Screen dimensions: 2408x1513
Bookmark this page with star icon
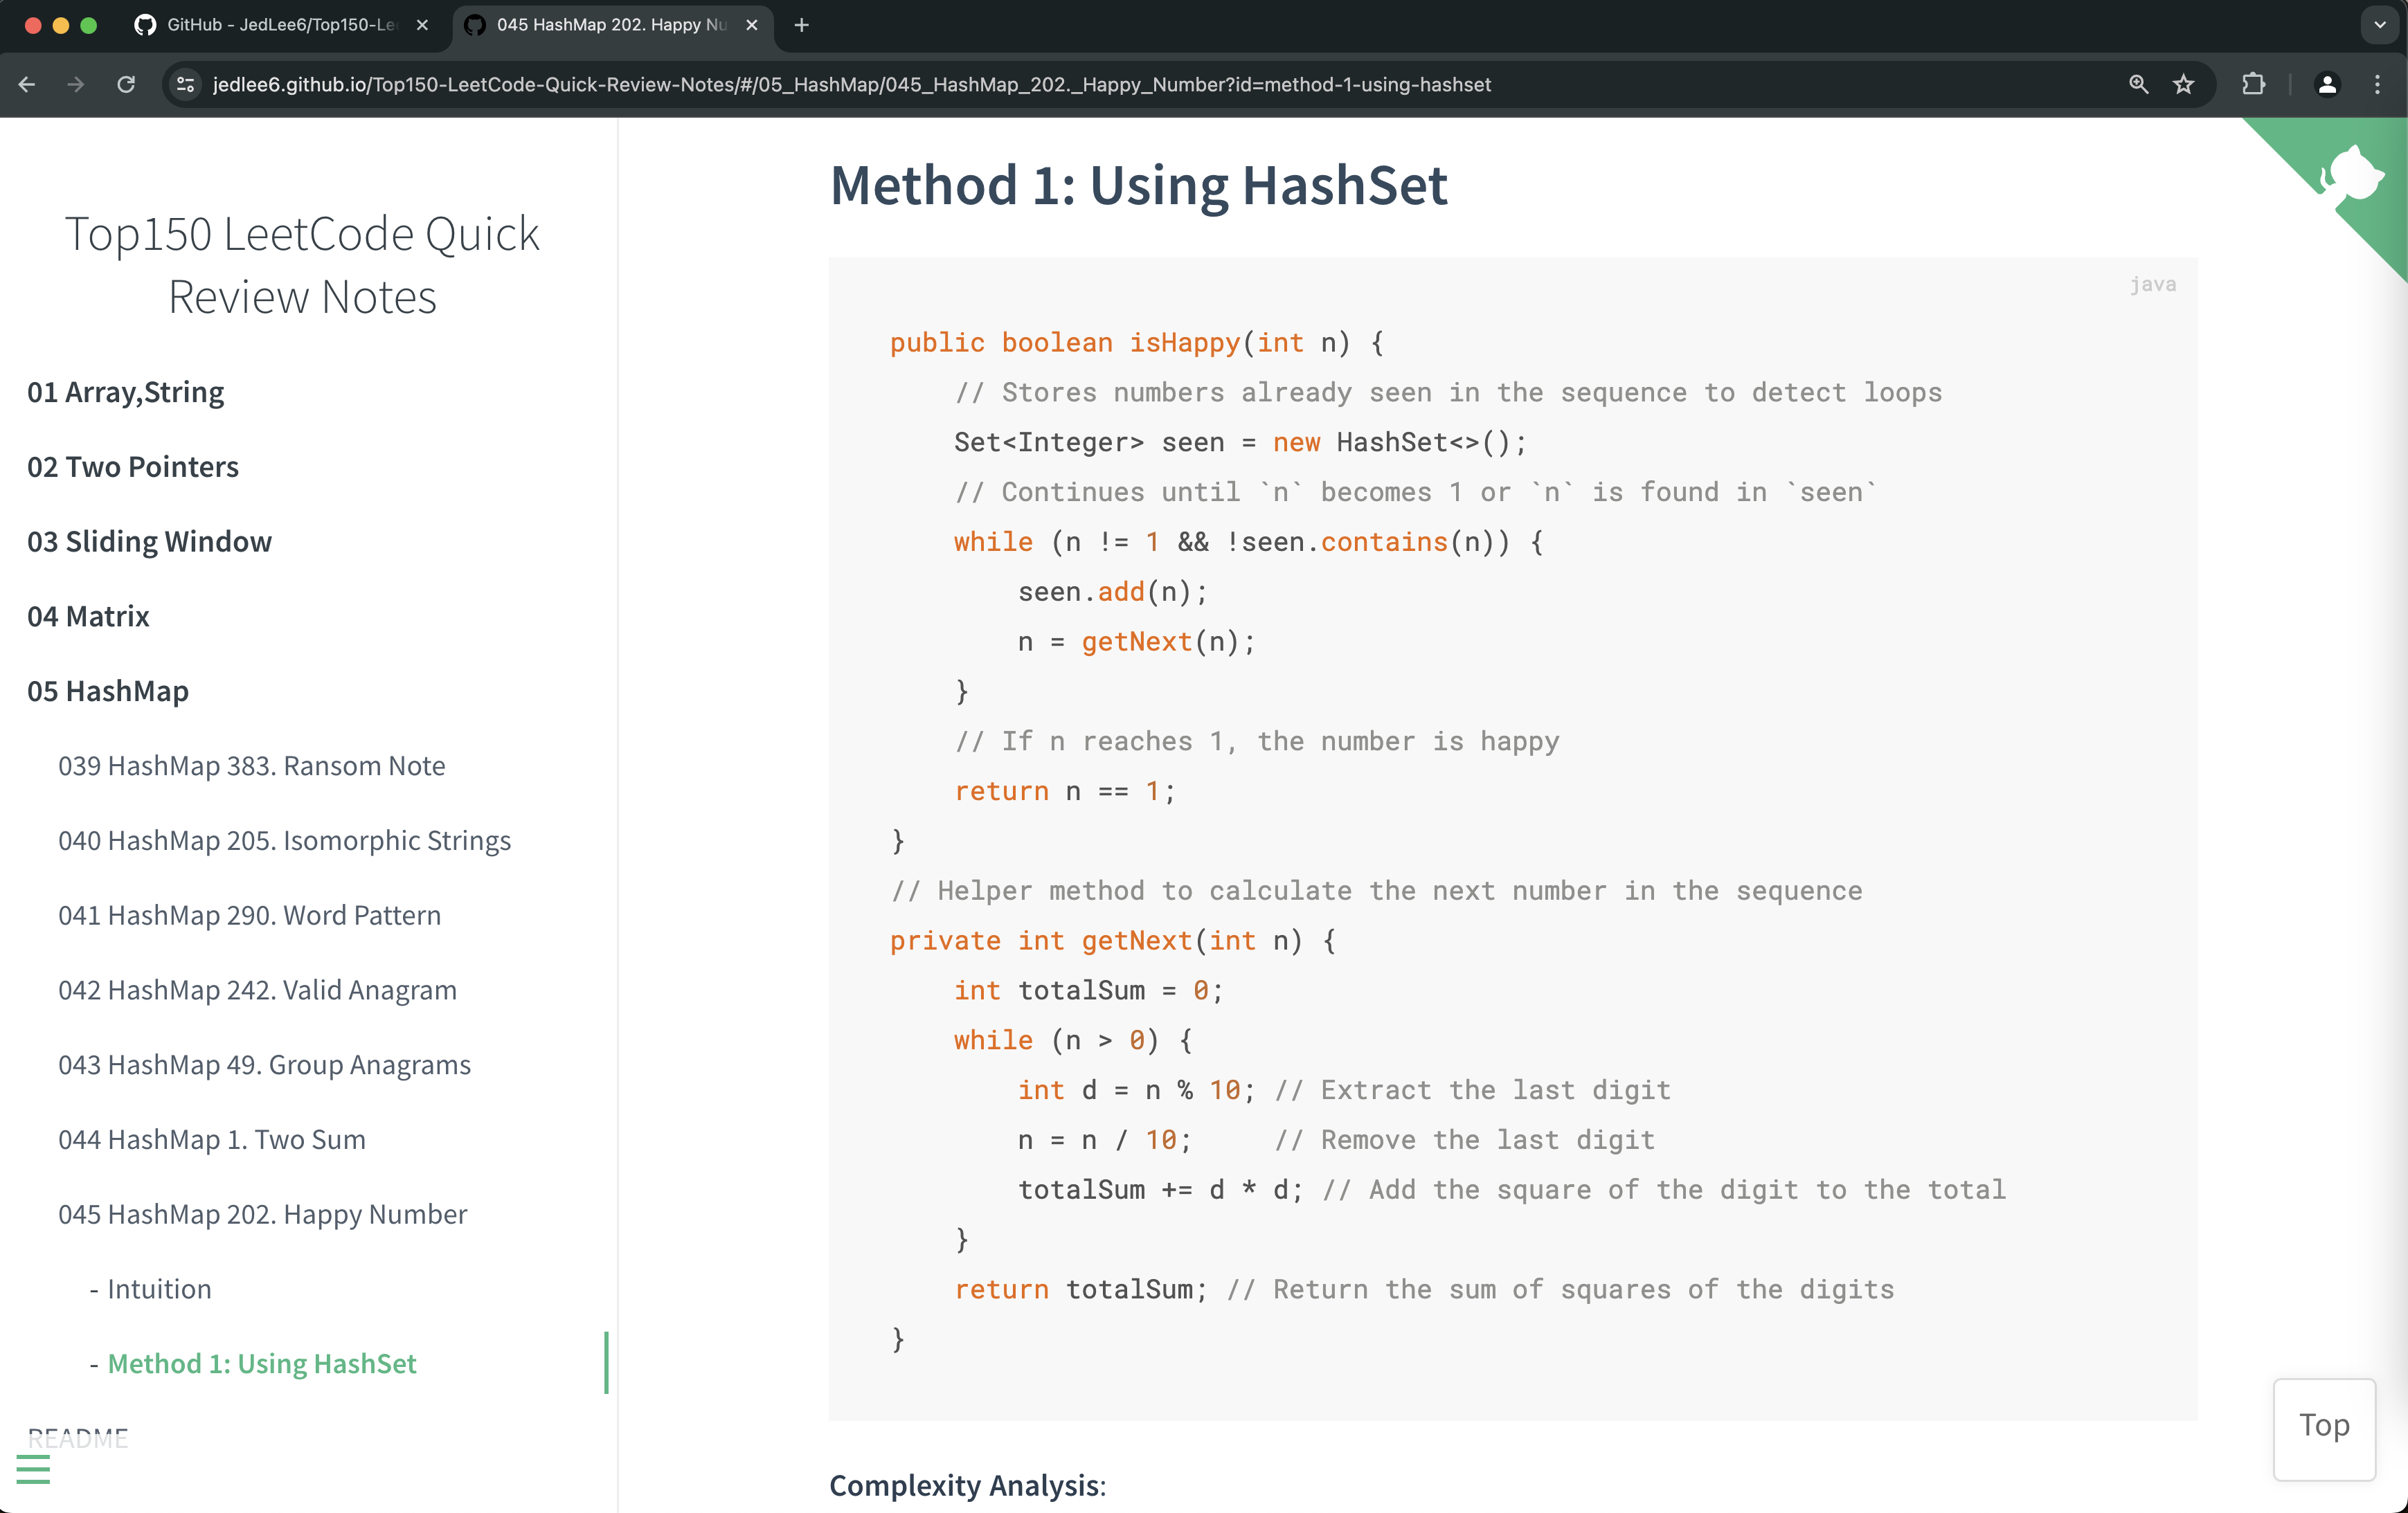2183,85
